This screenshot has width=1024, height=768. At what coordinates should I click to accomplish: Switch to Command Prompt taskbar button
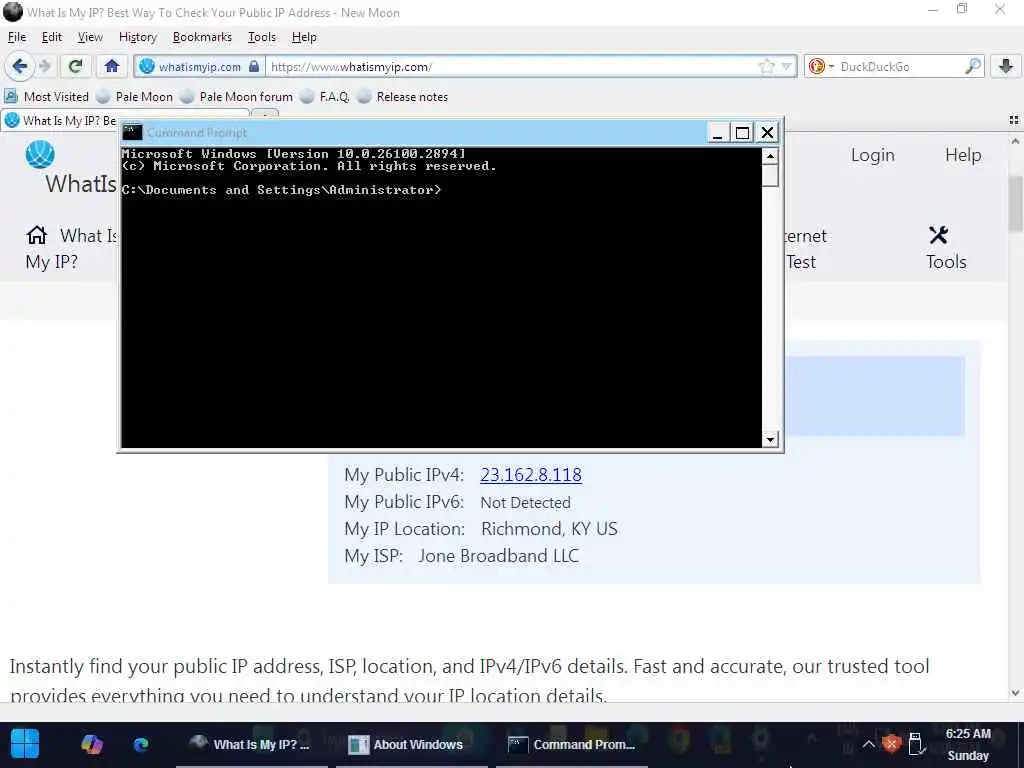[571, 744]
